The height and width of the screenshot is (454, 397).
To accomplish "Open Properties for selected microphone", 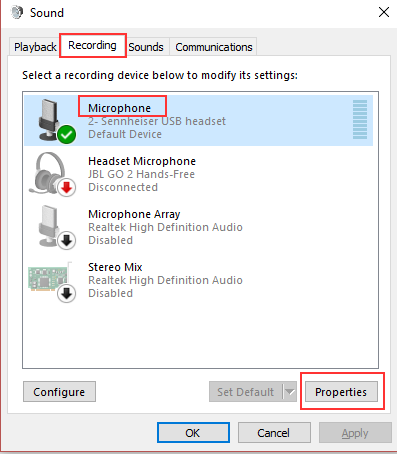I will pyautogui.click(x=341, y=392).
